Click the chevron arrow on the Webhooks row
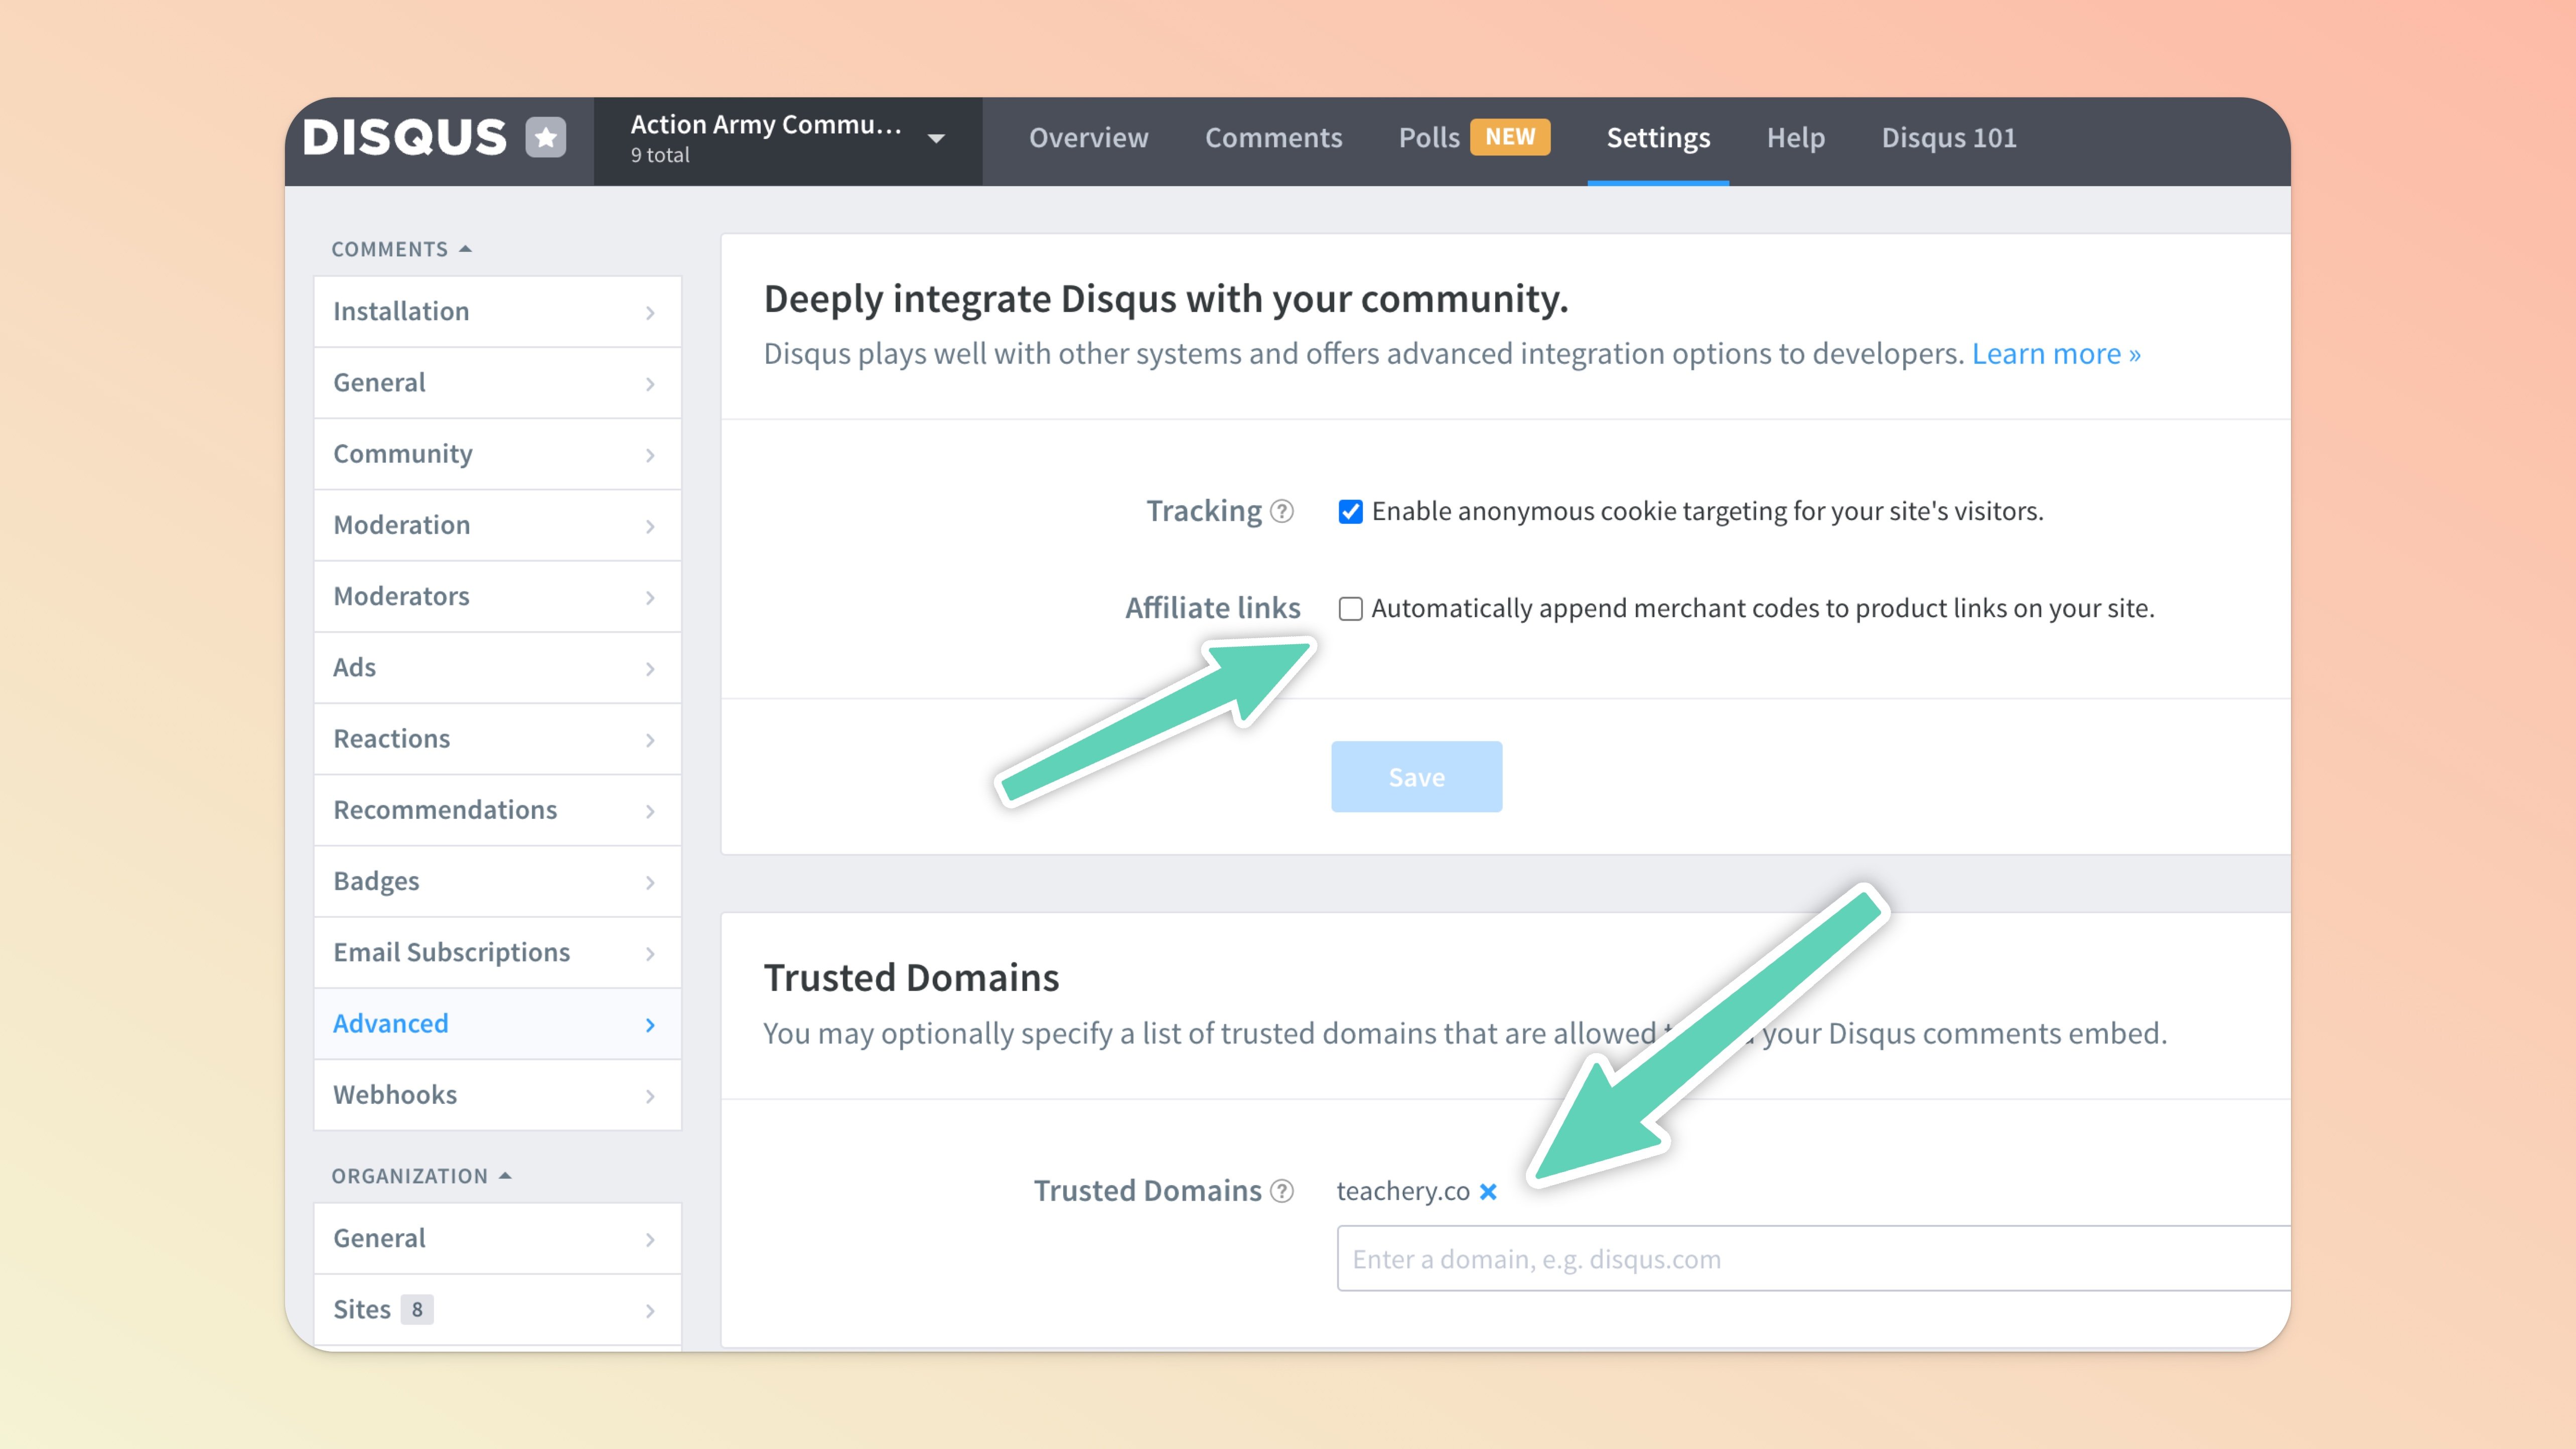2576x1449 pixels. click(x=650, y=1096)
